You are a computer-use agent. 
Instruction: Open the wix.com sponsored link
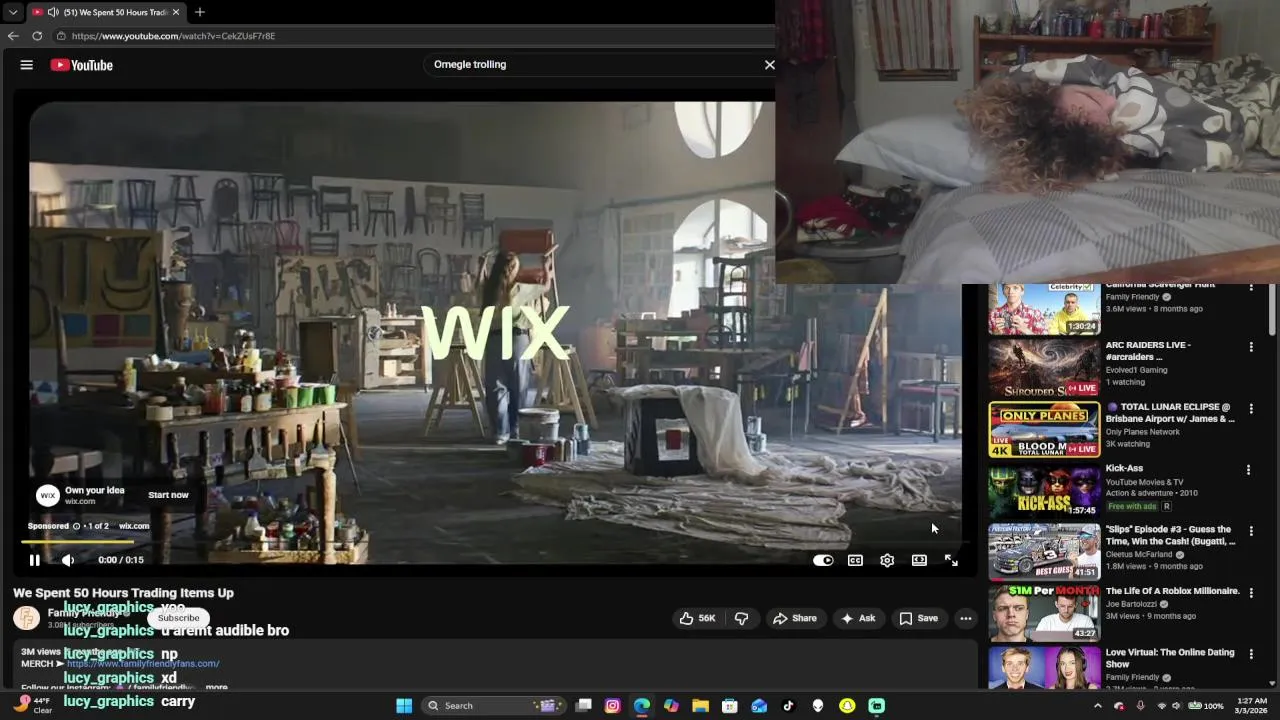134,526
